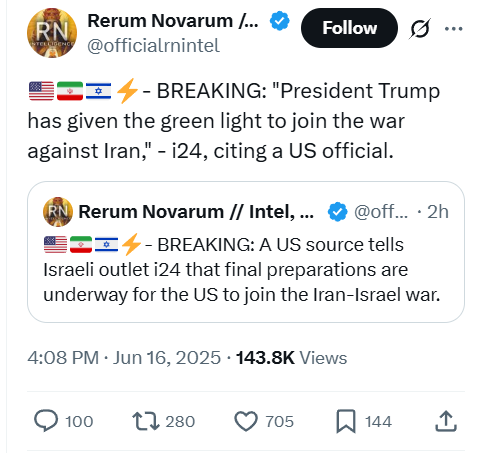Like the tweet with heart icon
This screenshot has width=479, height=453.
[246, 421]
